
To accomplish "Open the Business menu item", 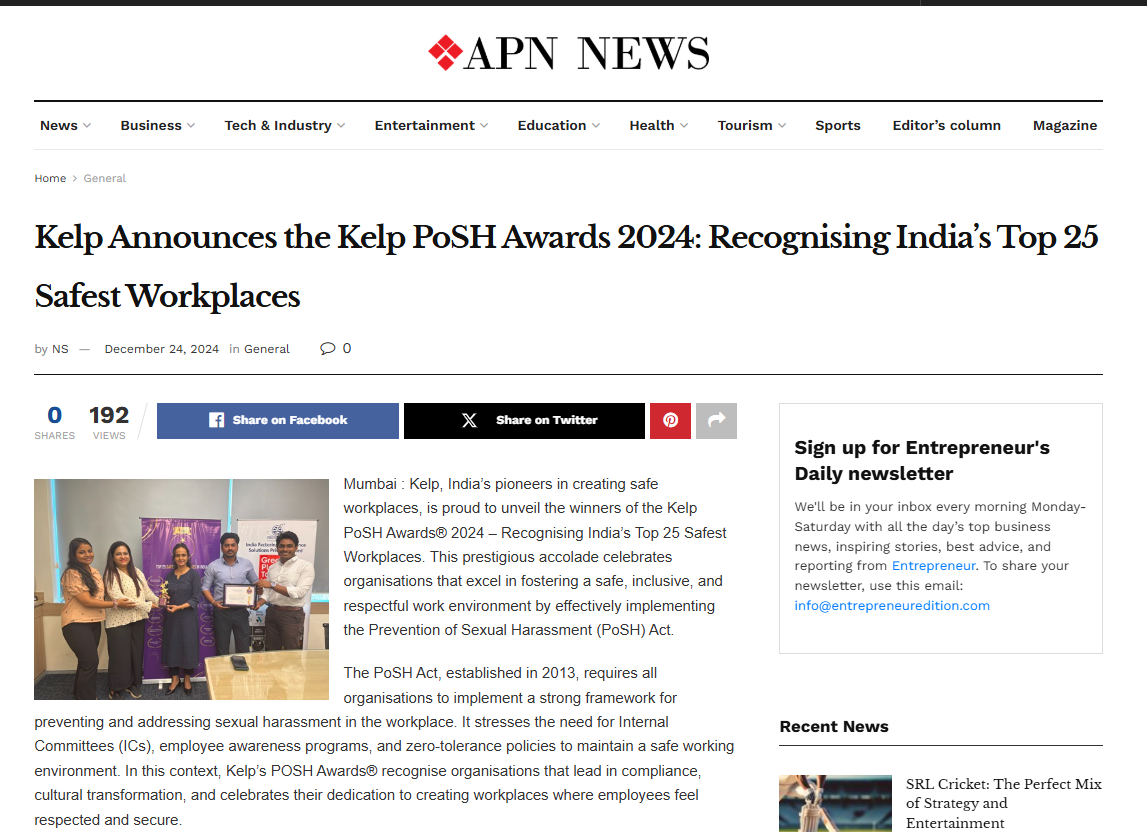I will (x=151, y=126).
